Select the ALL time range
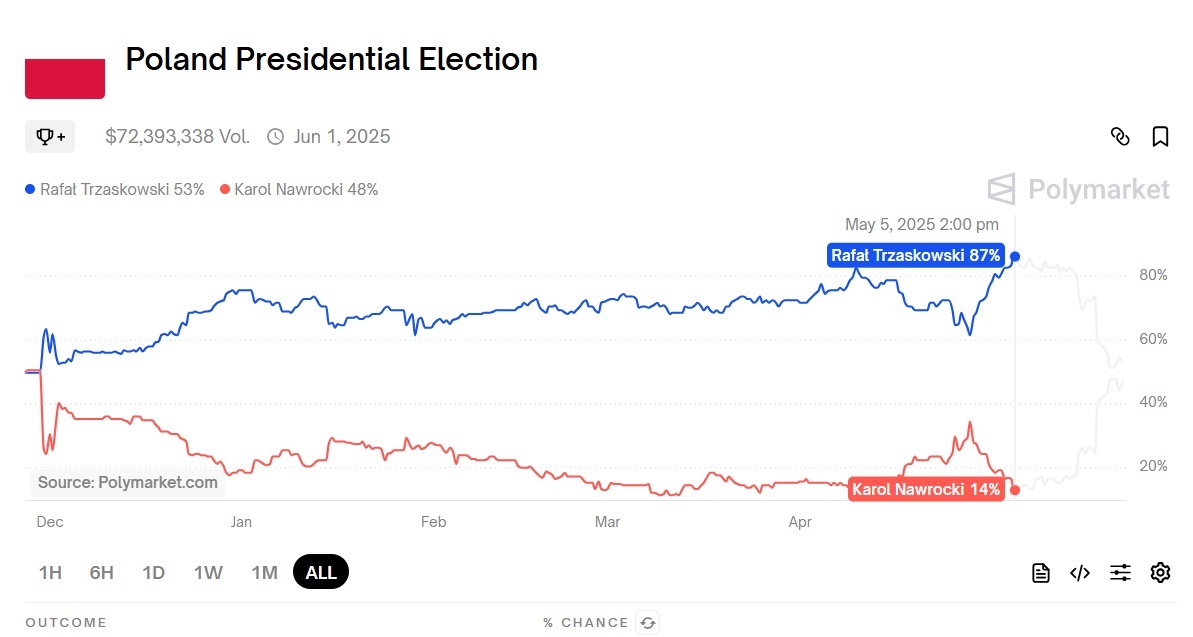Screen dimensions: 1193x637 (x=321, y=573)
